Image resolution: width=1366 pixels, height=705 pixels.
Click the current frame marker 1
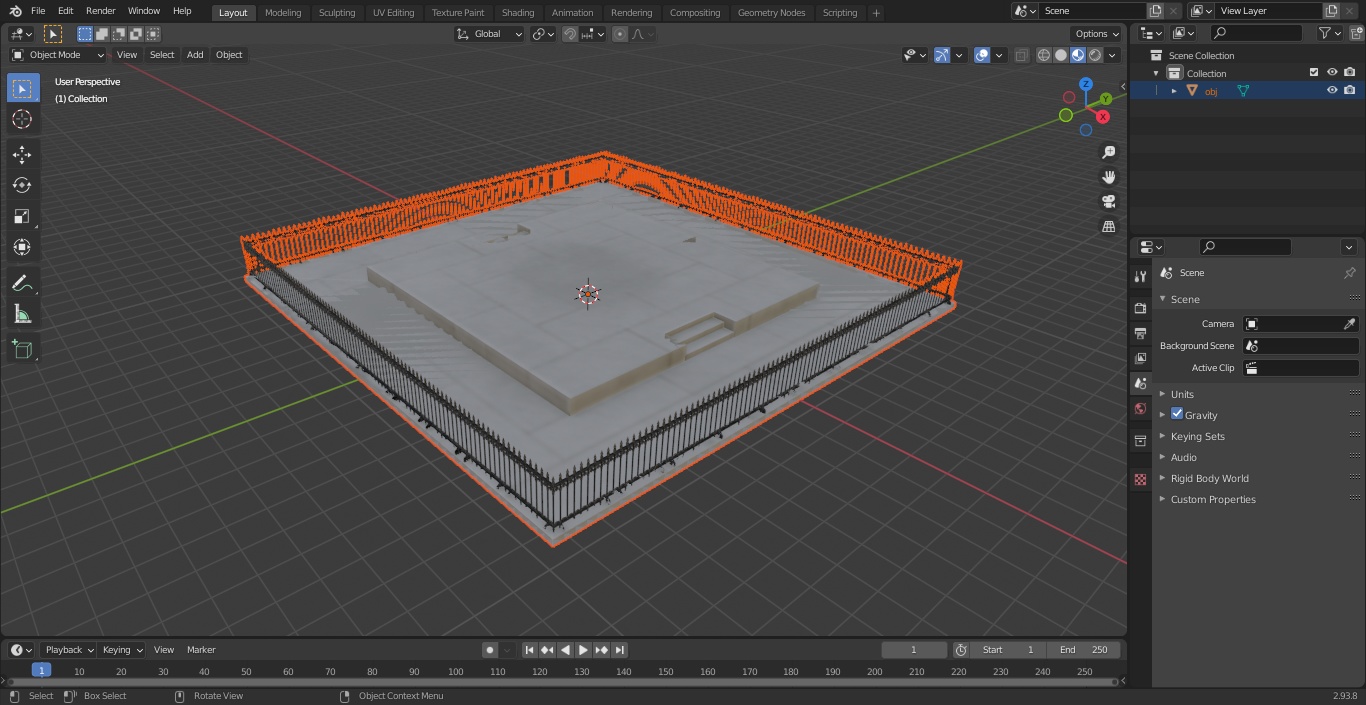tap(41, 671)
